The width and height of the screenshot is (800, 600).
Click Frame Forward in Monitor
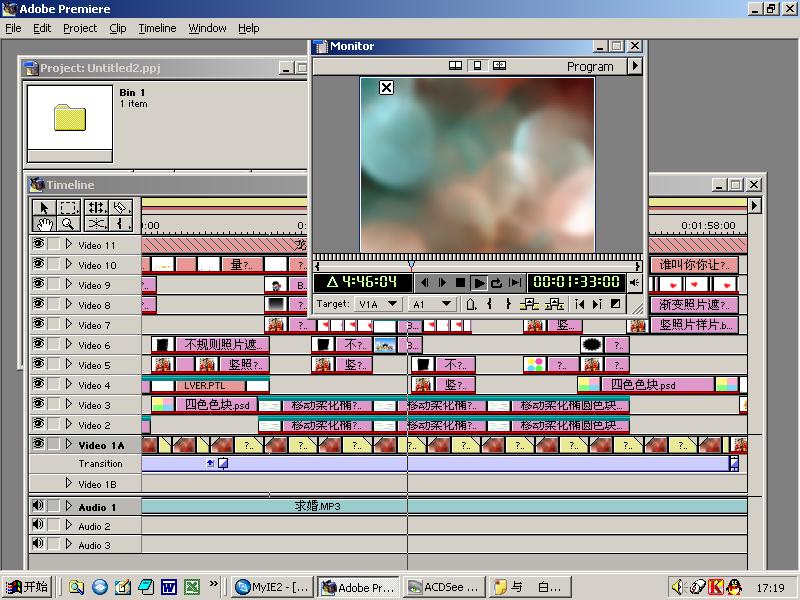point(442,282)
